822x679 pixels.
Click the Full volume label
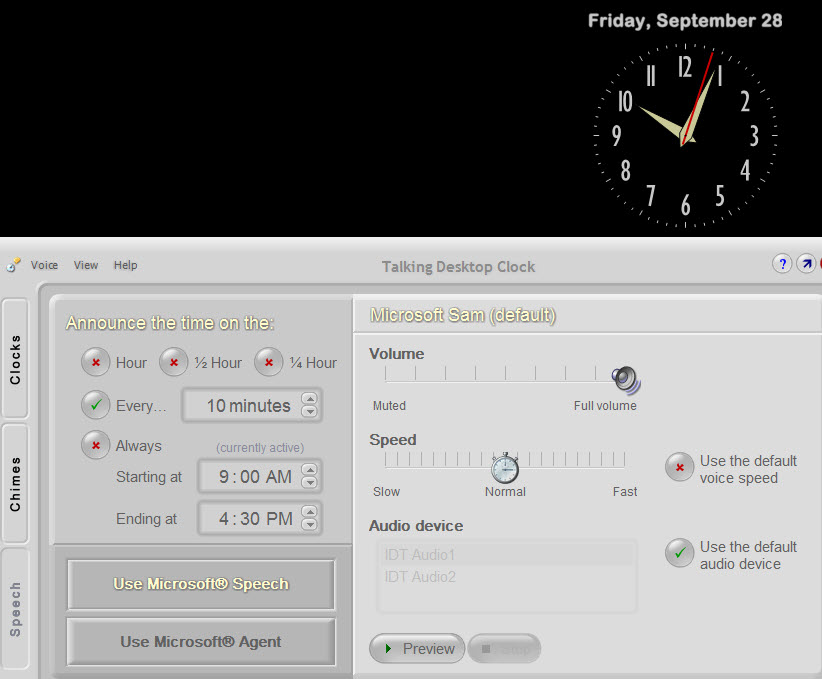(605, 405)
